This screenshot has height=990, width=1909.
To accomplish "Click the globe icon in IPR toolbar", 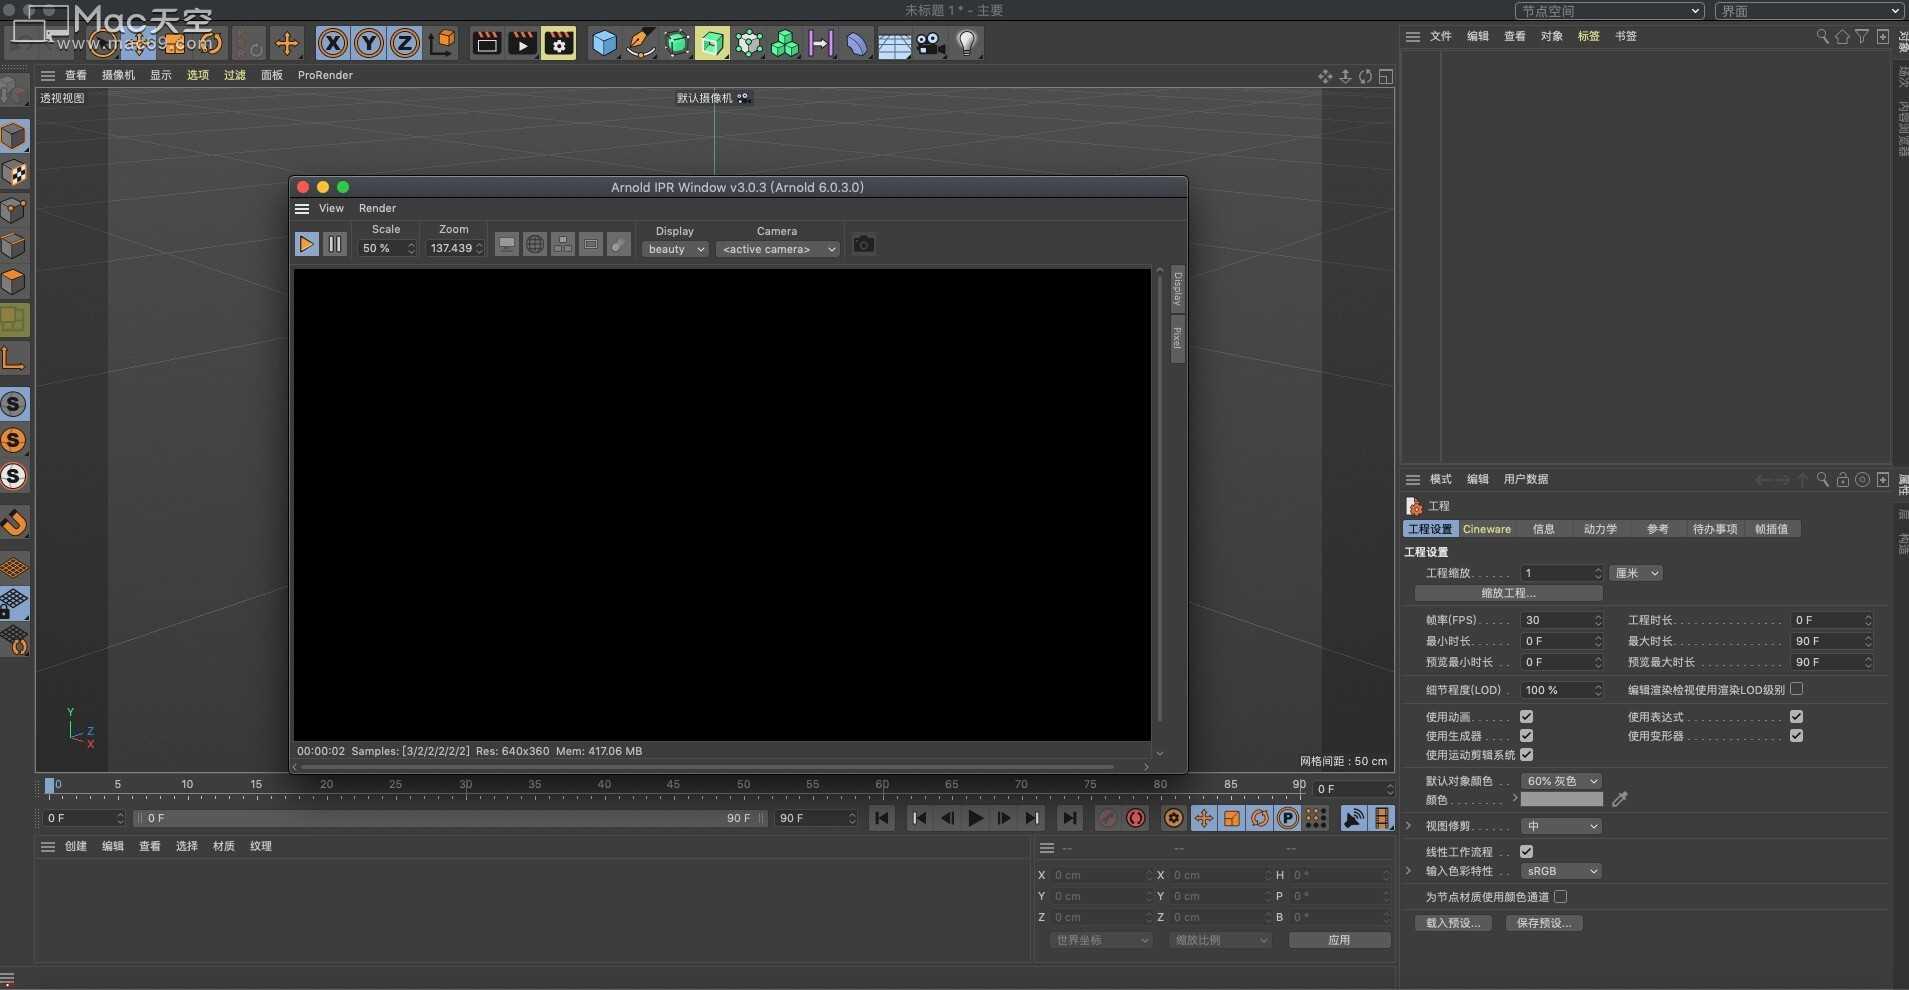I will coord(535,244).
